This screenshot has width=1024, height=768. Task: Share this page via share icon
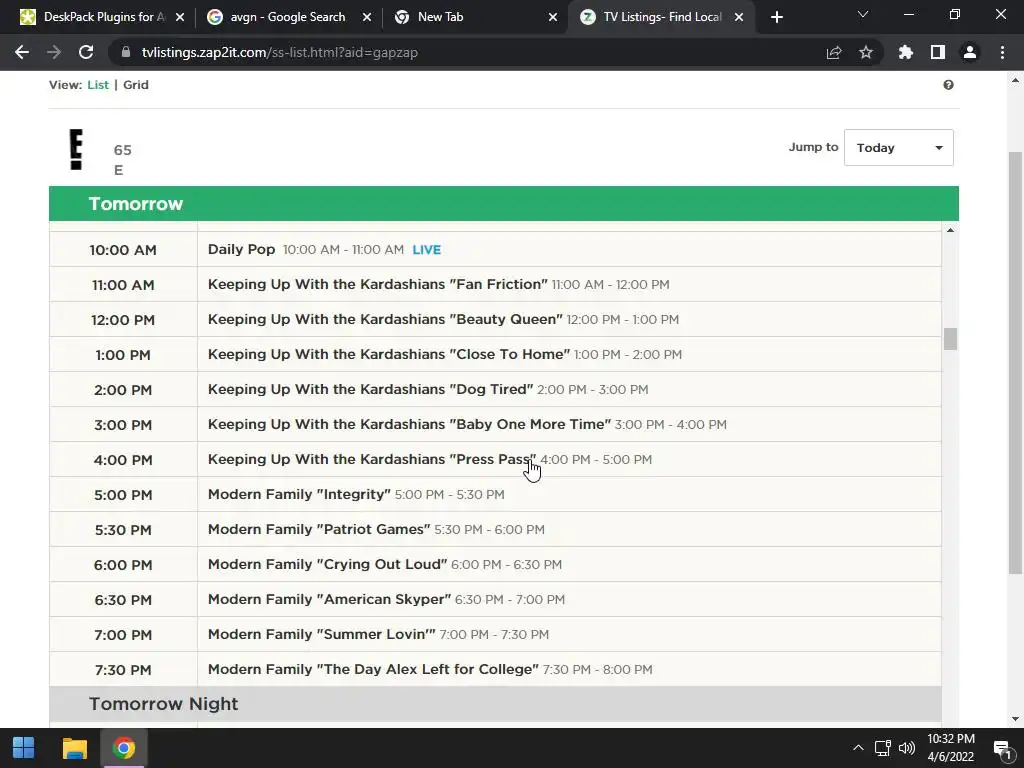(x=833, y=52)
